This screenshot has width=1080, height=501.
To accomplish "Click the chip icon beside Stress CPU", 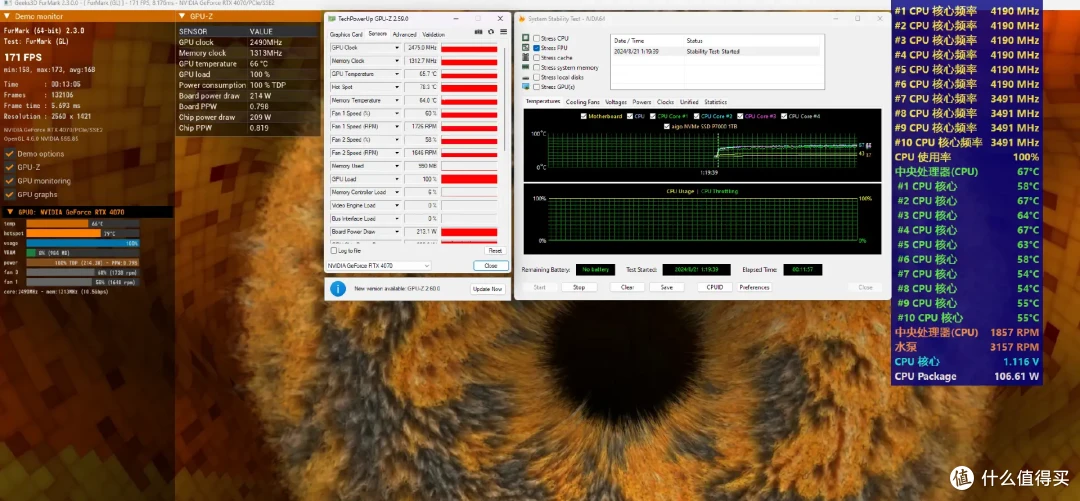I will pyautogui.click(x=526, y=39).
